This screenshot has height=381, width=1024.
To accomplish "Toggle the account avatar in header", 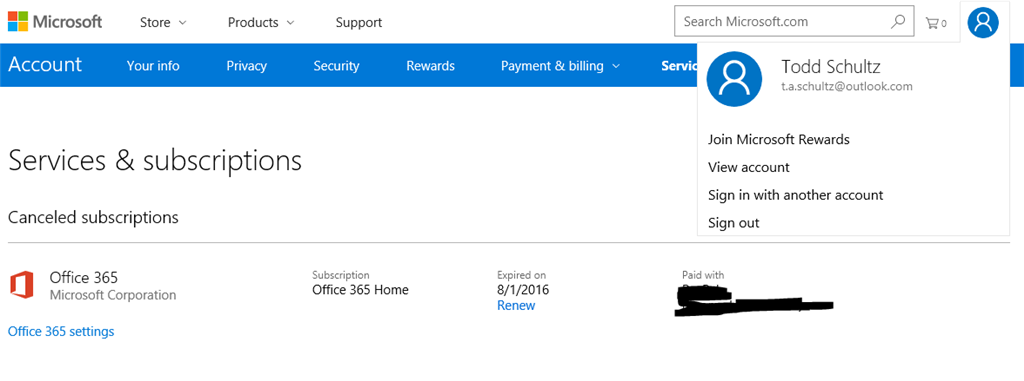I will (983, 22).
